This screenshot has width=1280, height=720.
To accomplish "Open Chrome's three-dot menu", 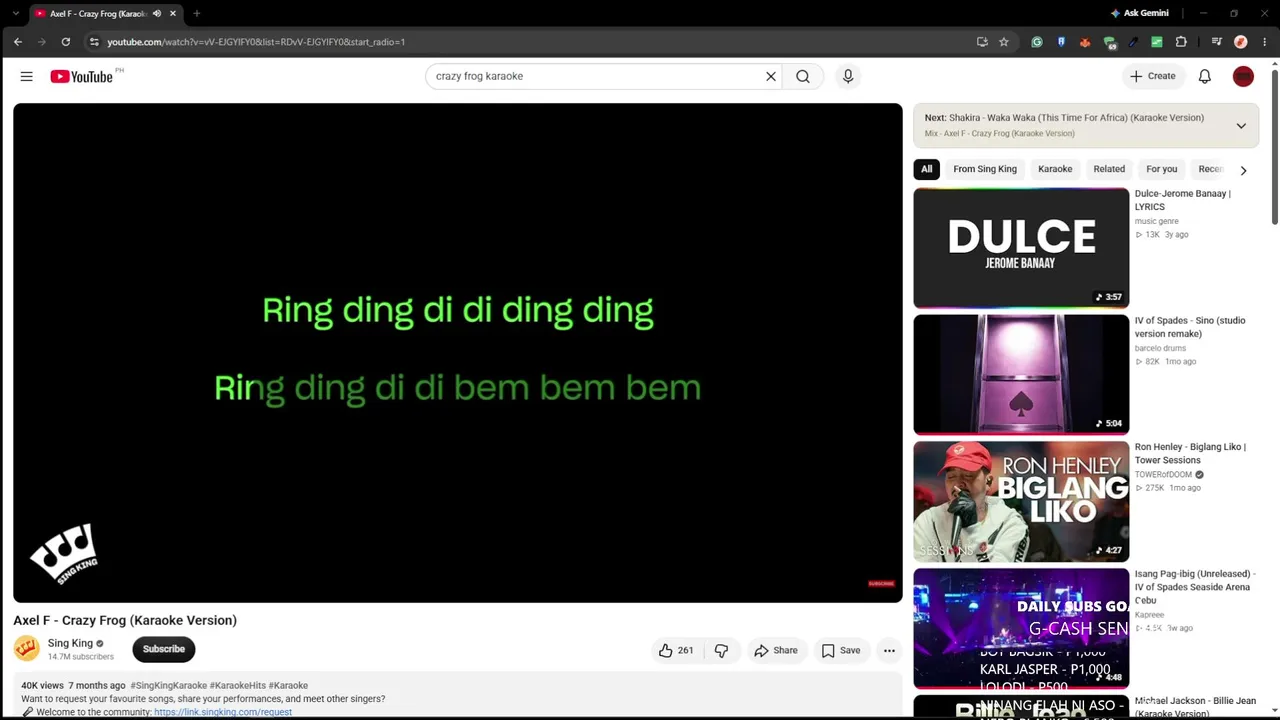I will tap(1265, 42).
